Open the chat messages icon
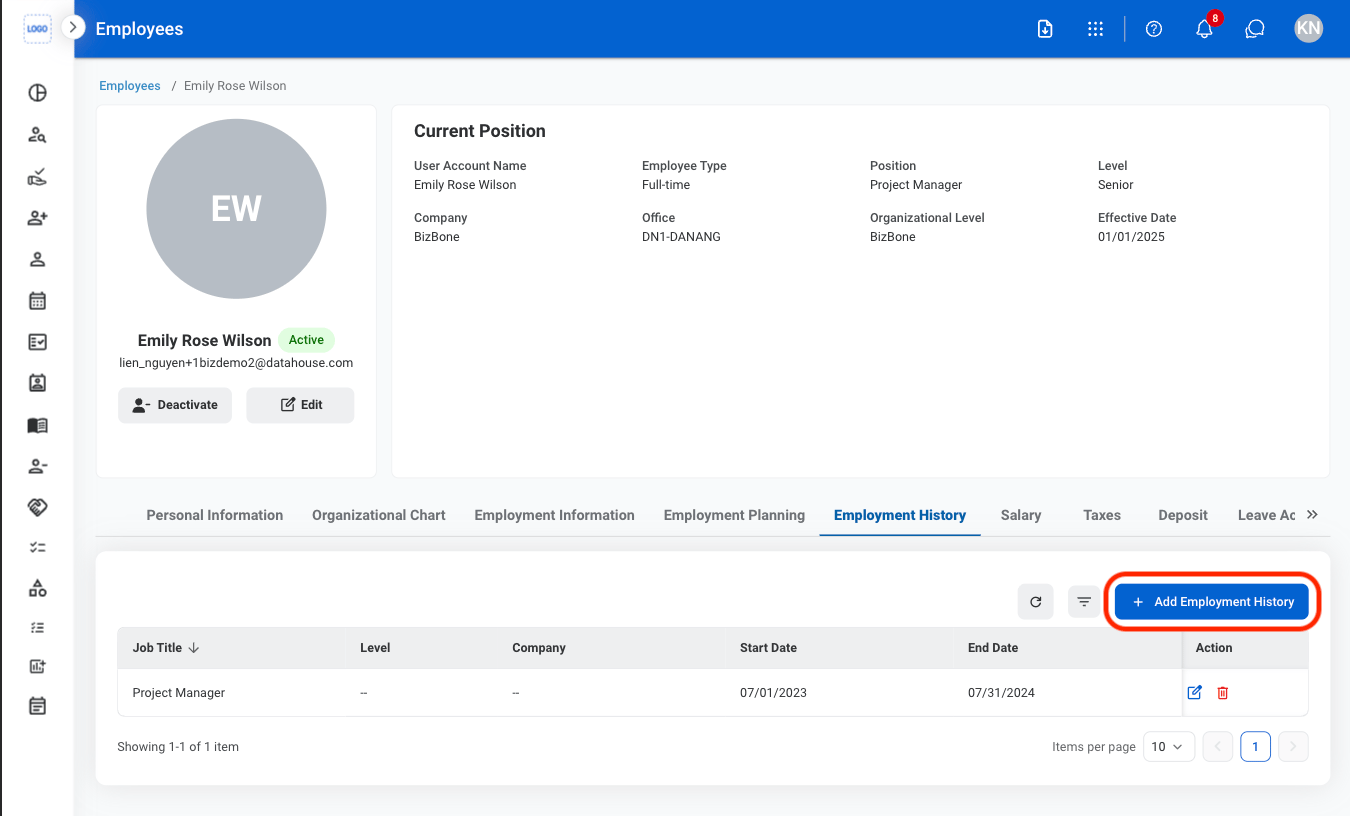The image size is (1350, 816). point(1255,29)
